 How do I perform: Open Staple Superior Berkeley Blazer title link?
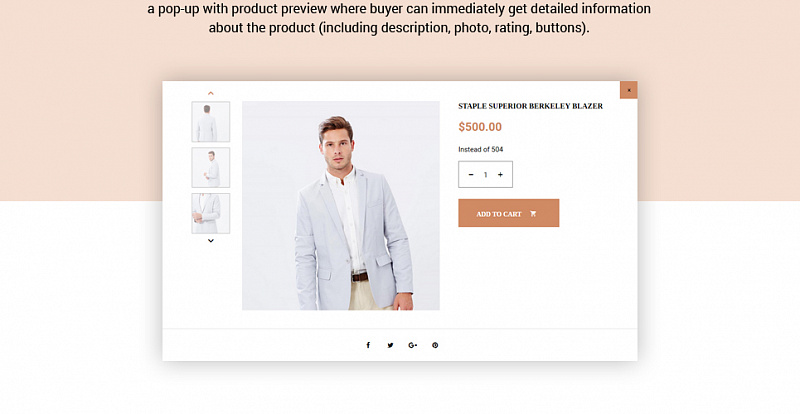coord(531,106)
